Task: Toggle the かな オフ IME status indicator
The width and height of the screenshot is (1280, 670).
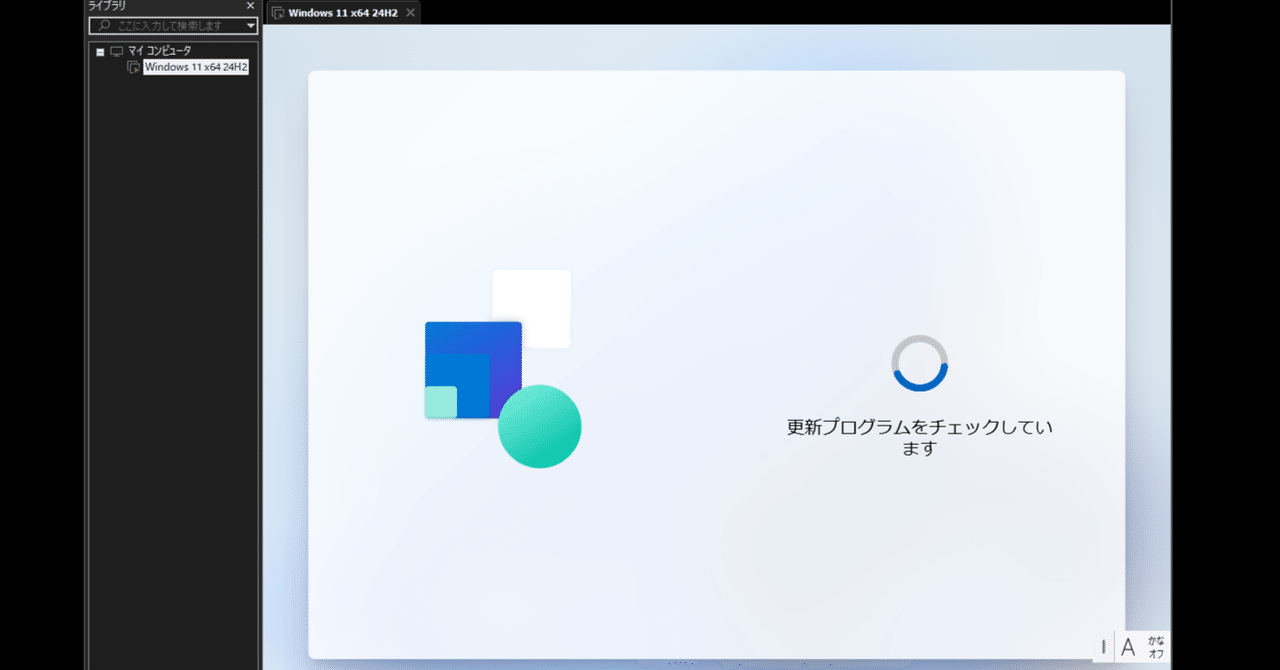Action: pos(1158,647)
